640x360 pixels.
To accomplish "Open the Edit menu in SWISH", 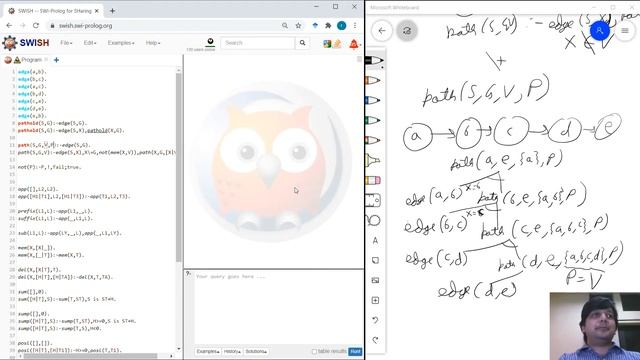I will [x=89, y=43].
